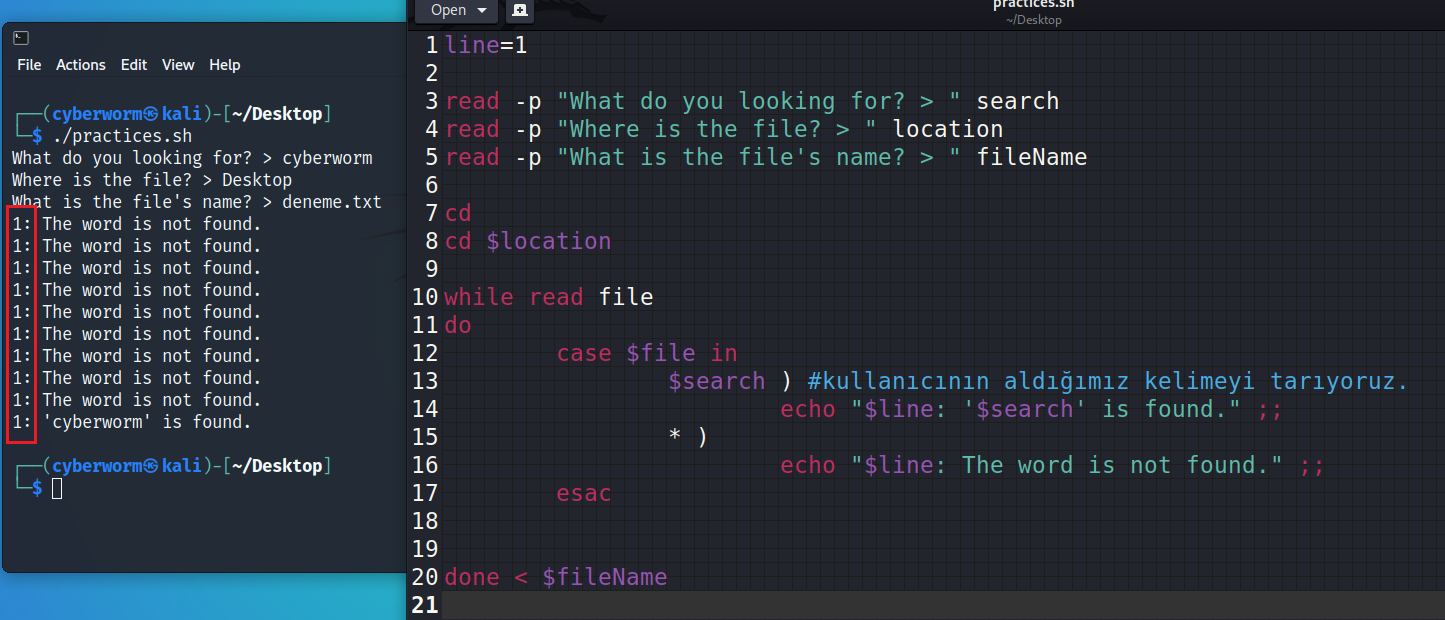Create a new document in the text editor

pos(519,10)
